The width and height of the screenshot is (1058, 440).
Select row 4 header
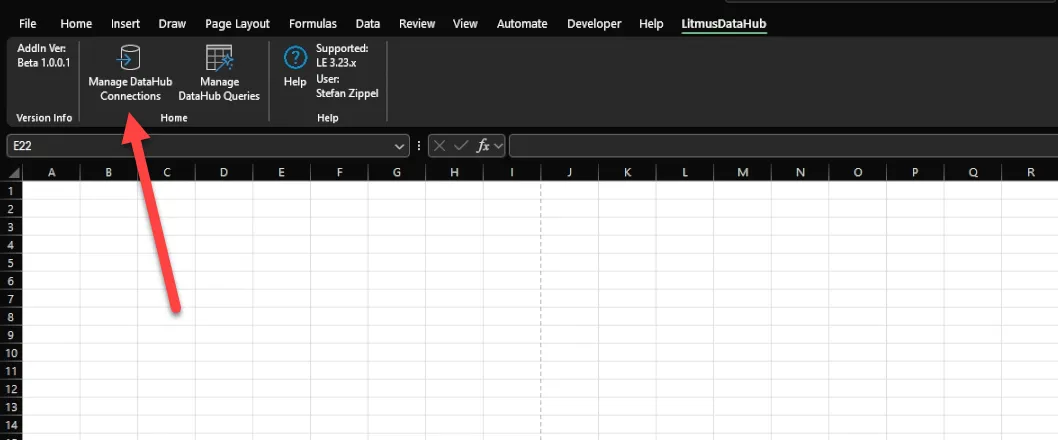pos(11,245)
